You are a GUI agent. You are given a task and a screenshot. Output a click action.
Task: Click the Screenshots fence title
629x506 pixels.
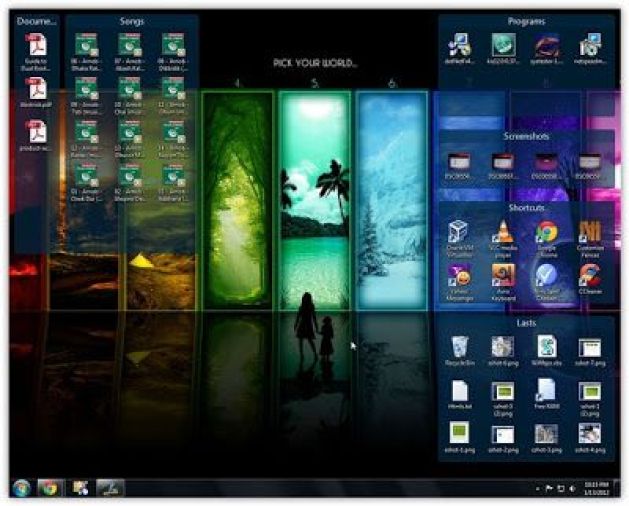pos(526,136)
